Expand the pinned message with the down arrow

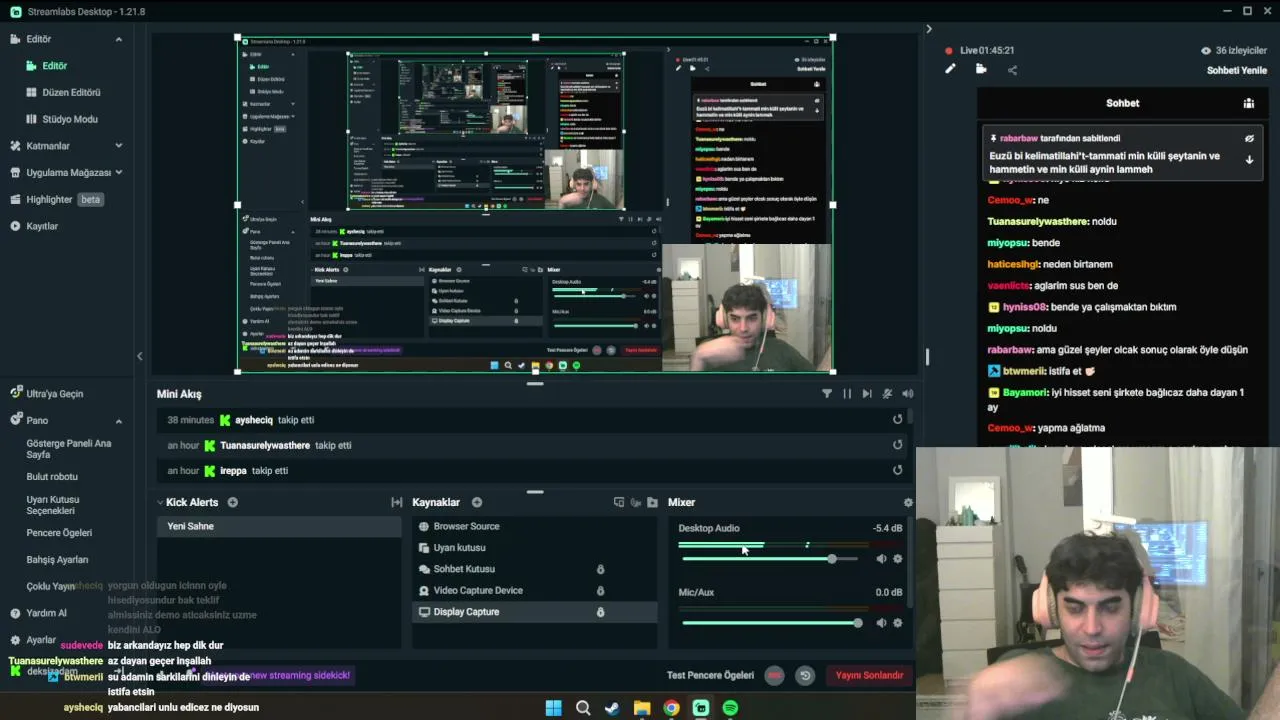[x=1249, y=160]
